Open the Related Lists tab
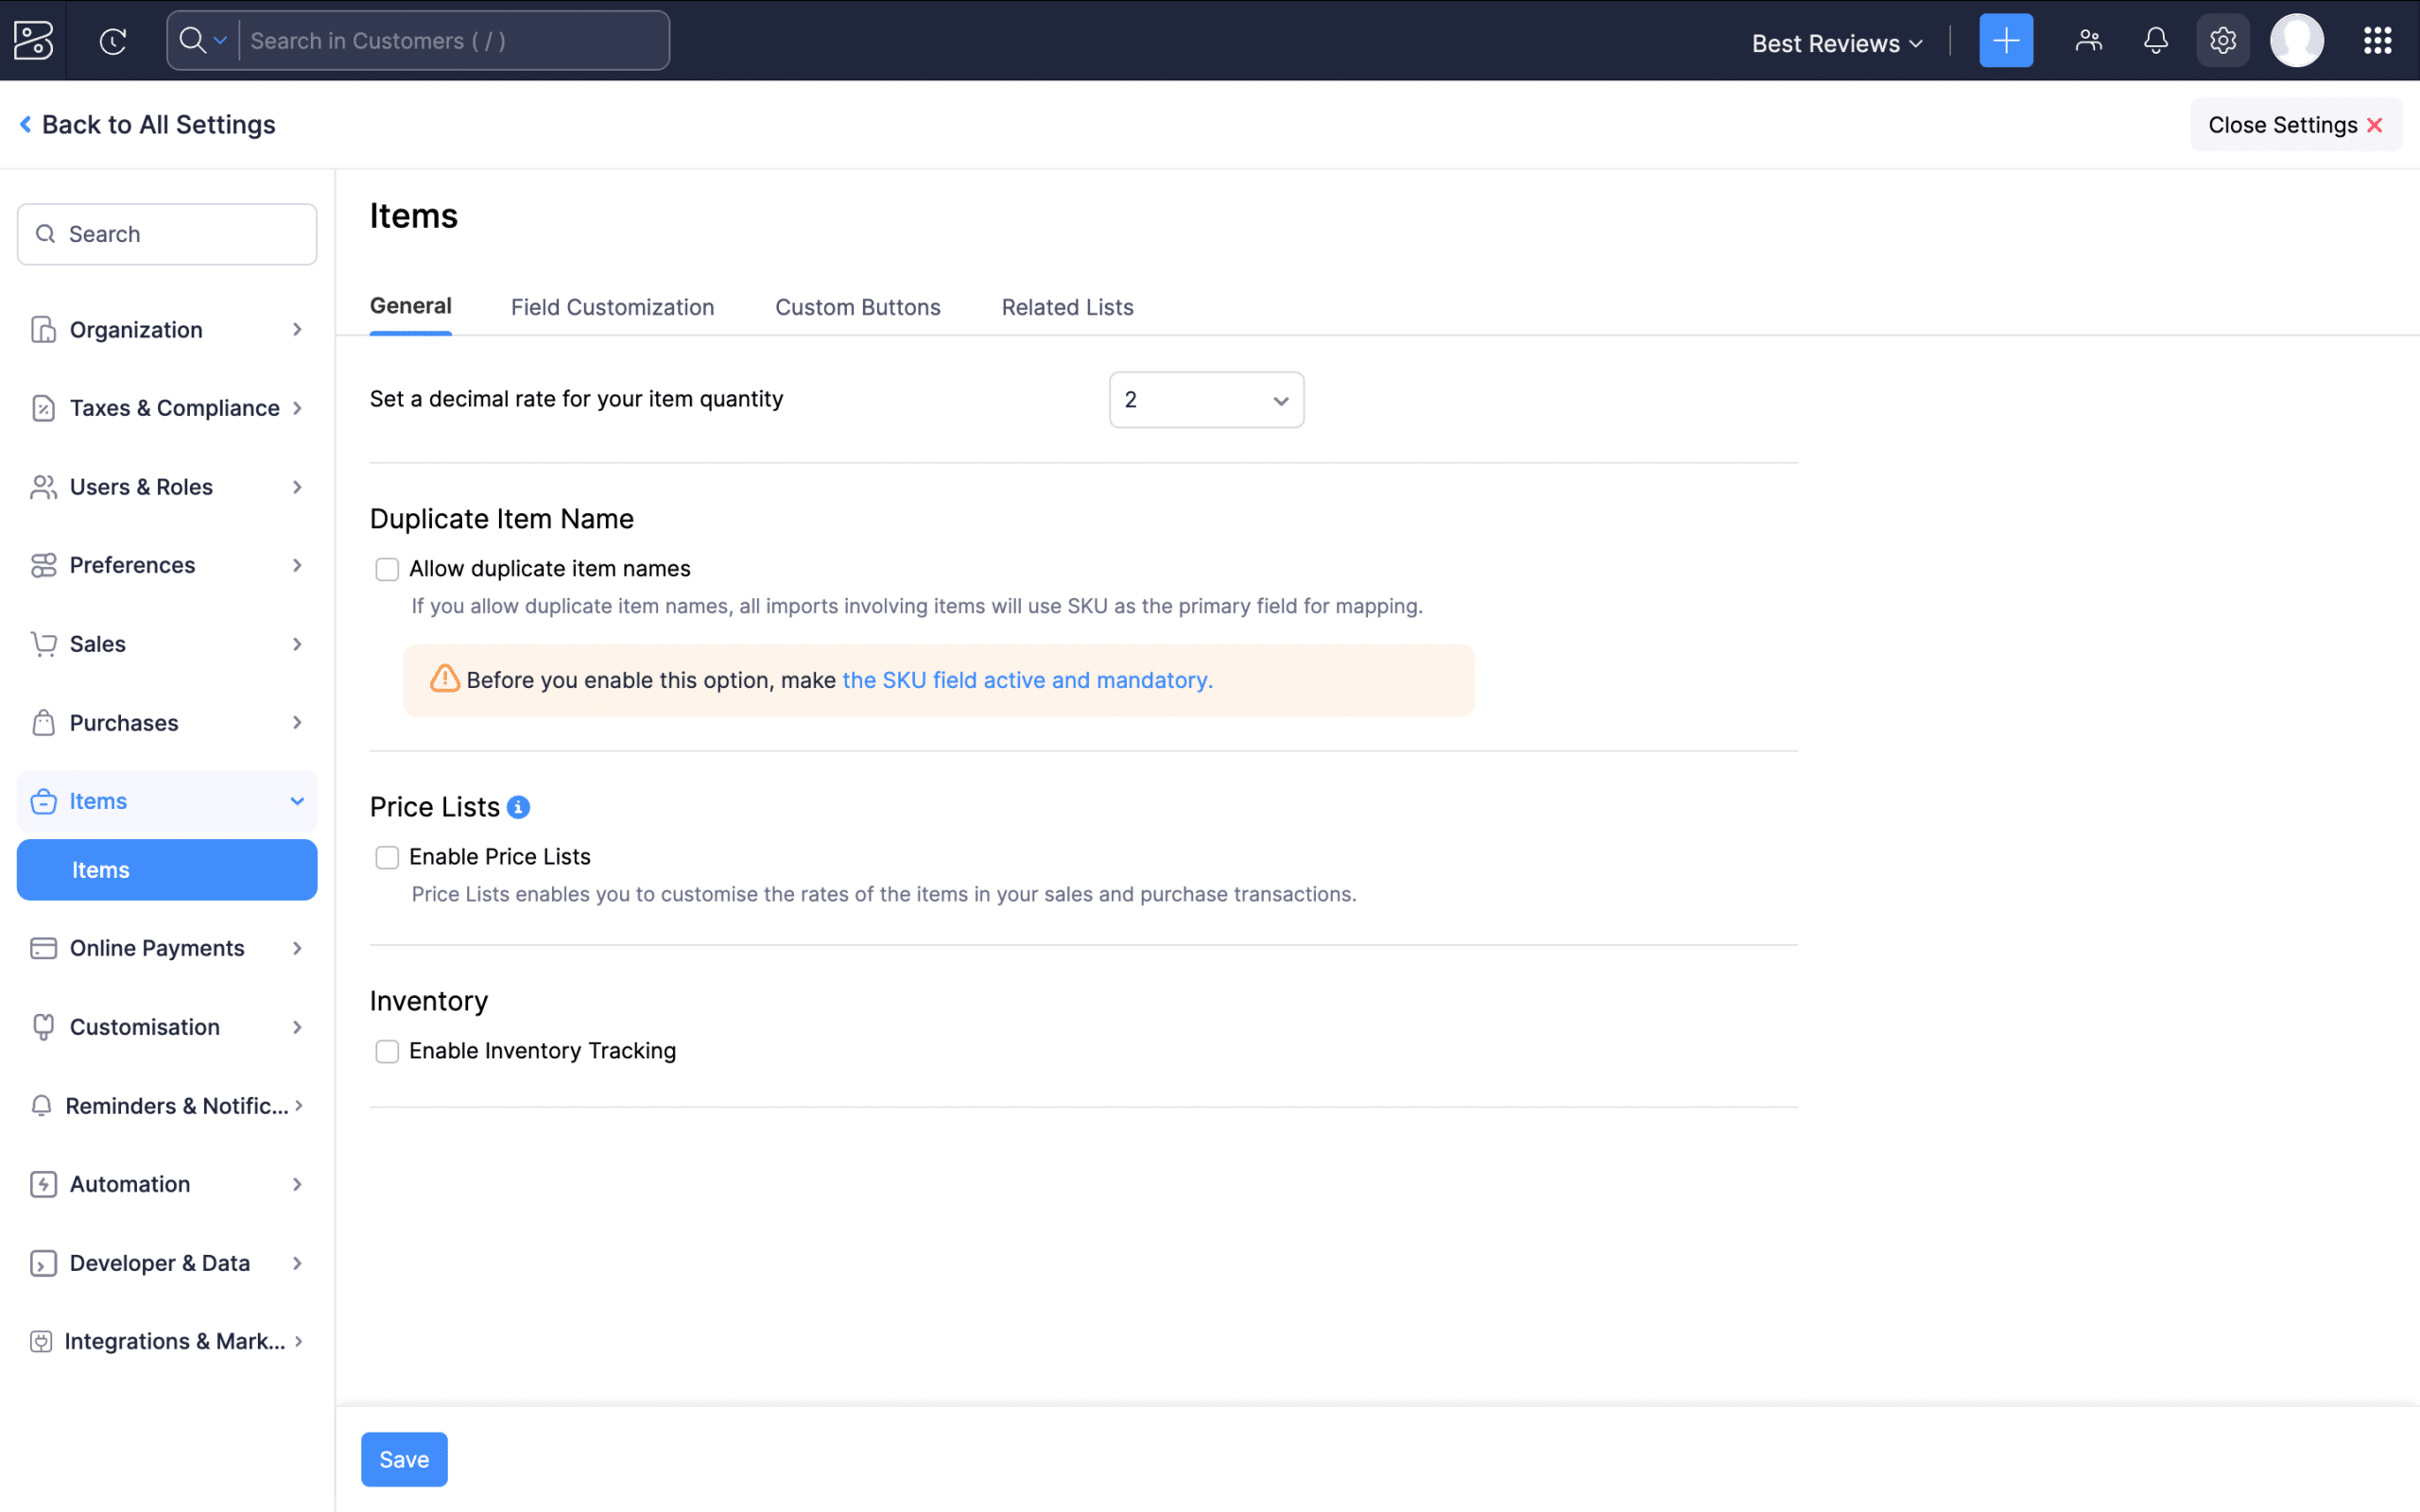2420x1512 pixels. pos(1066,307)
